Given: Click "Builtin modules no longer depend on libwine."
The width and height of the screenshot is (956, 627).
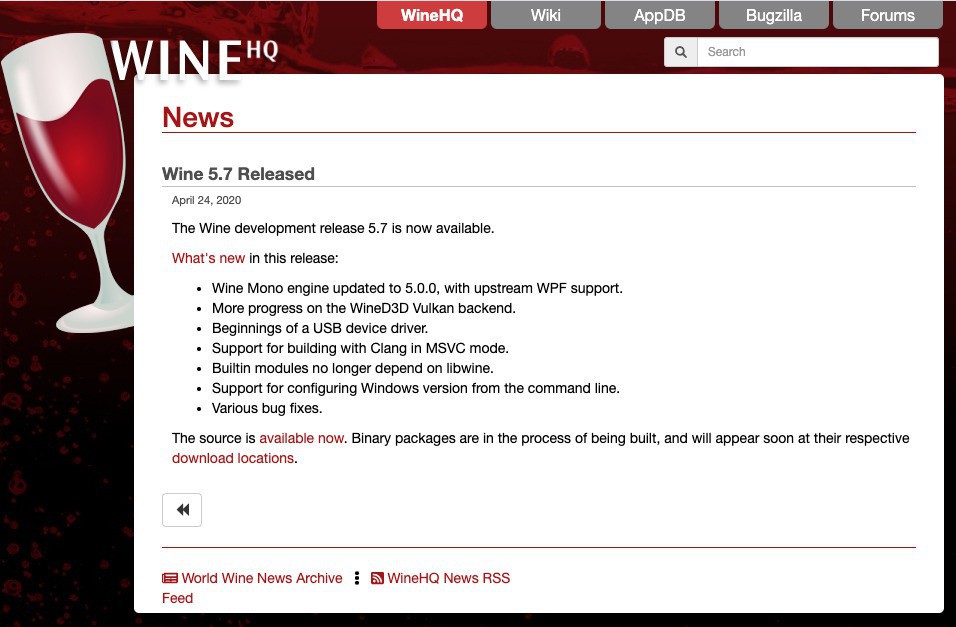Looking at the screenshot, I should 353,368.
